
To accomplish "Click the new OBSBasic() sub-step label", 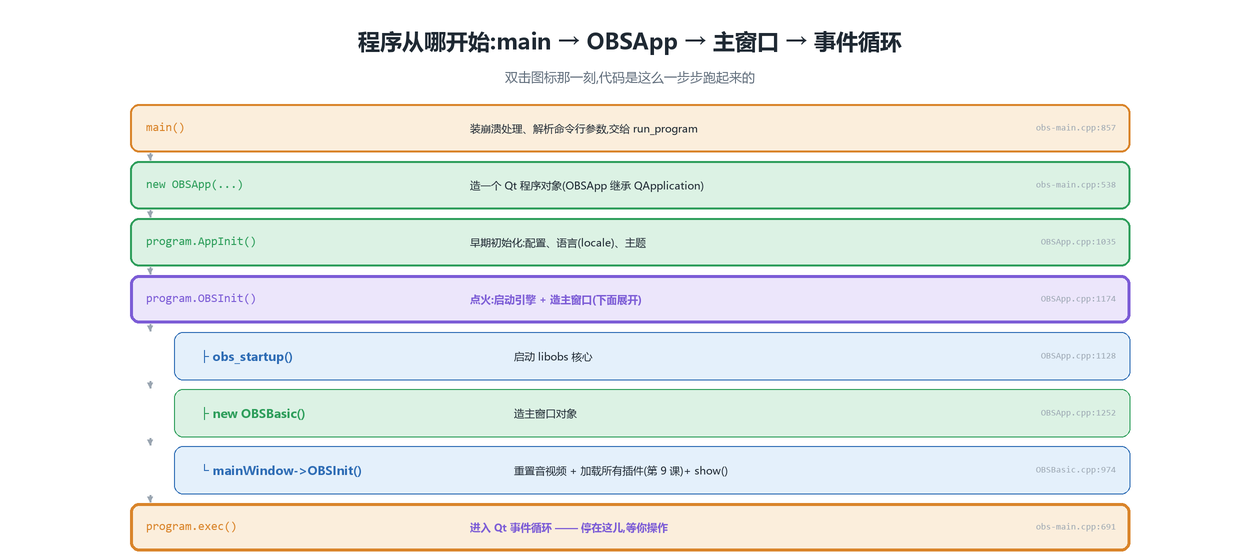I will [x=253, y=414].
